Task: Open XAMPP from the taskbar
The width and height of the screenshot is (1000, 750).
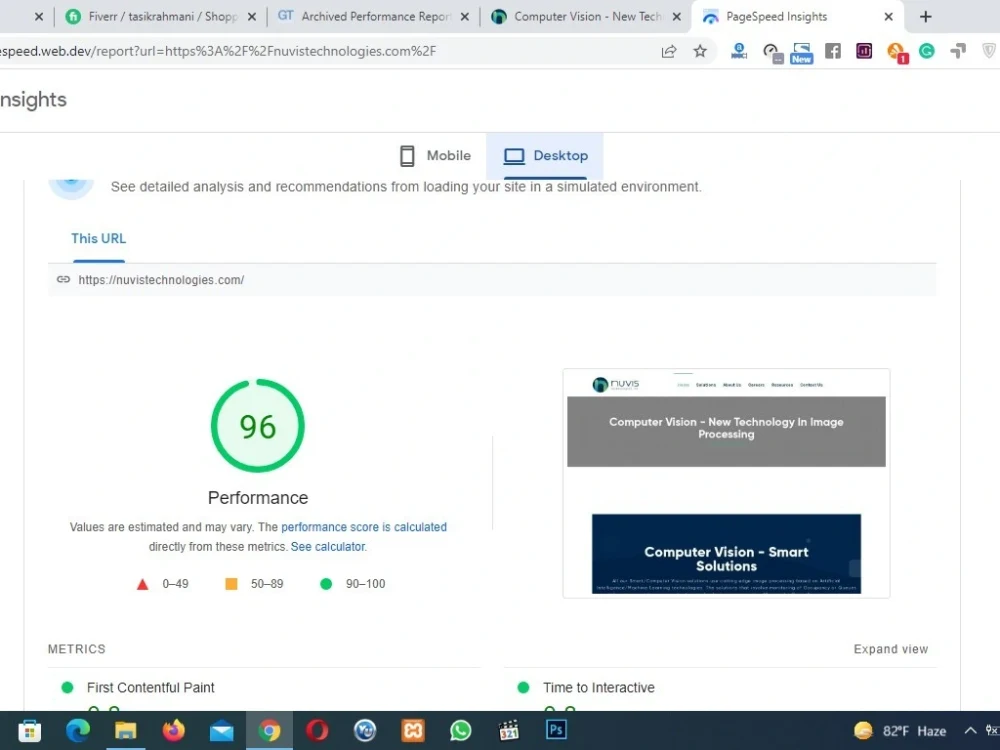Action: (413, 730)
